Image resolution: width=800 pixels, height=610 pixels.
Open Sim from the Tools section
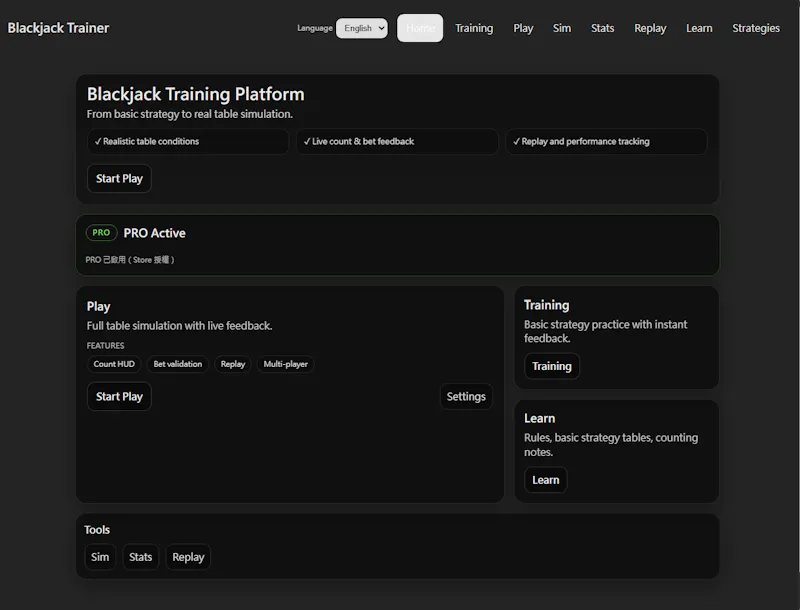pos(100,557)
